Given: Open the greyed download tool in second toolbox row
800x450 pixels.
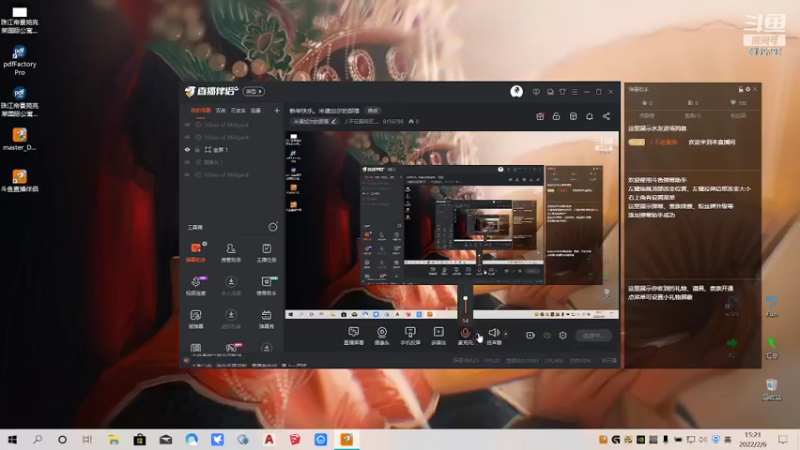Looking at the screenshot, I should click(x=231, y=286).
